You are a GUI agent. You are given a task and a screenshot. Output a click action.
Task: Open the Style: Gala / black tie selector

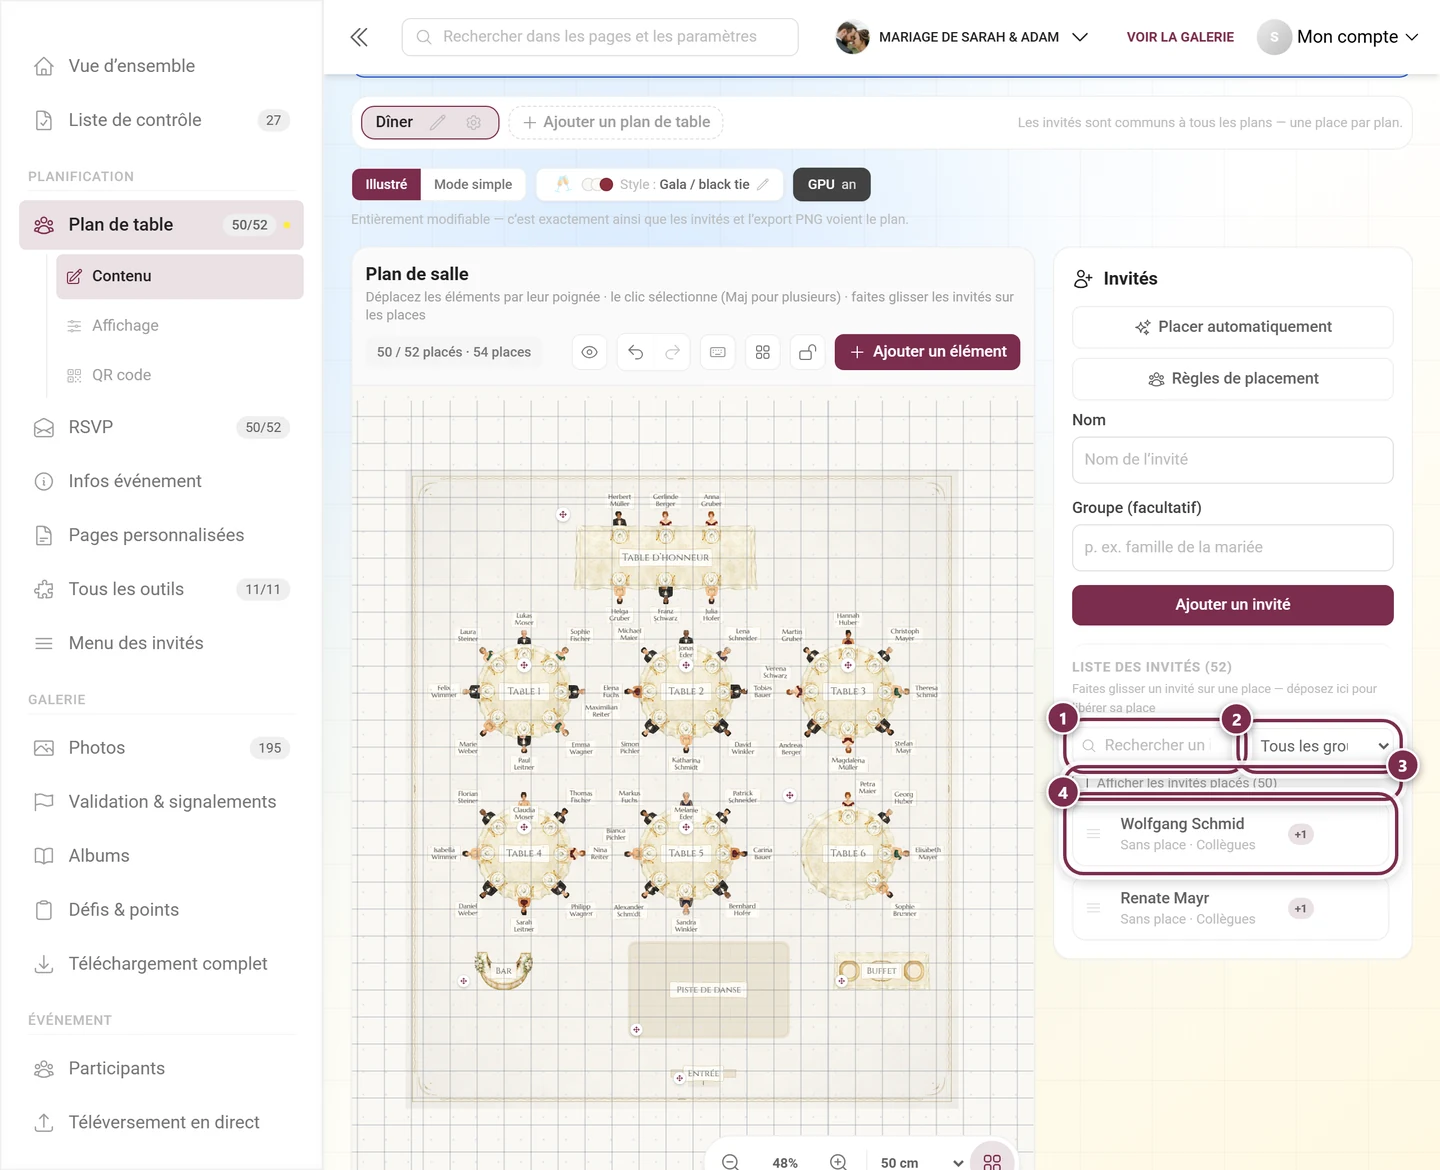click(x=662, y=184)
